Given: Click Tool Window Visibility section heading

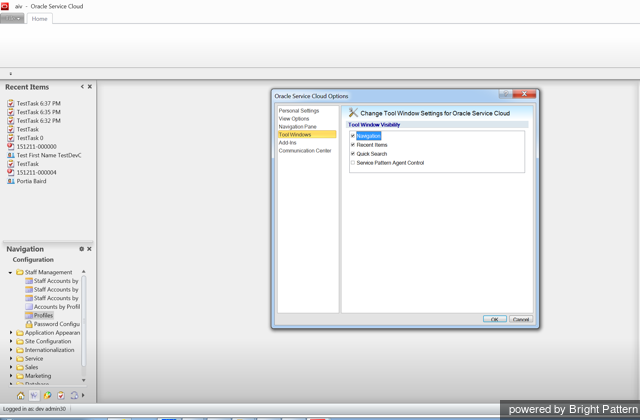Looking at the screenshot, I should [x=374, y=125].
